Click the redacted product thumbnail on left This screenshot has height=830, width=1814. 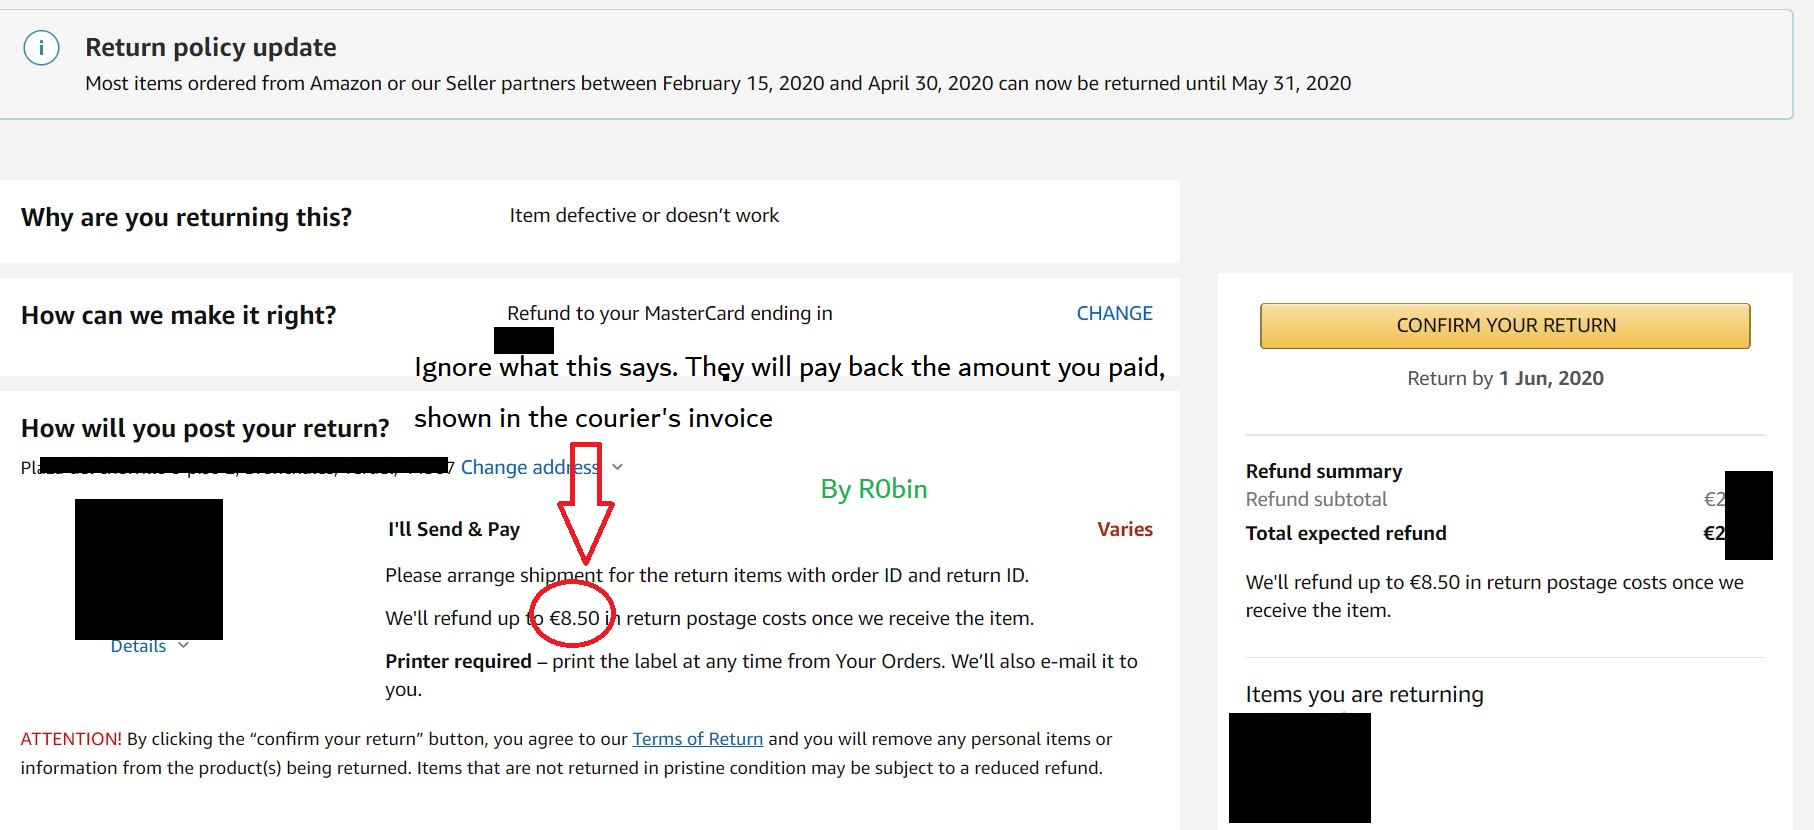click(x=149, y=569)
